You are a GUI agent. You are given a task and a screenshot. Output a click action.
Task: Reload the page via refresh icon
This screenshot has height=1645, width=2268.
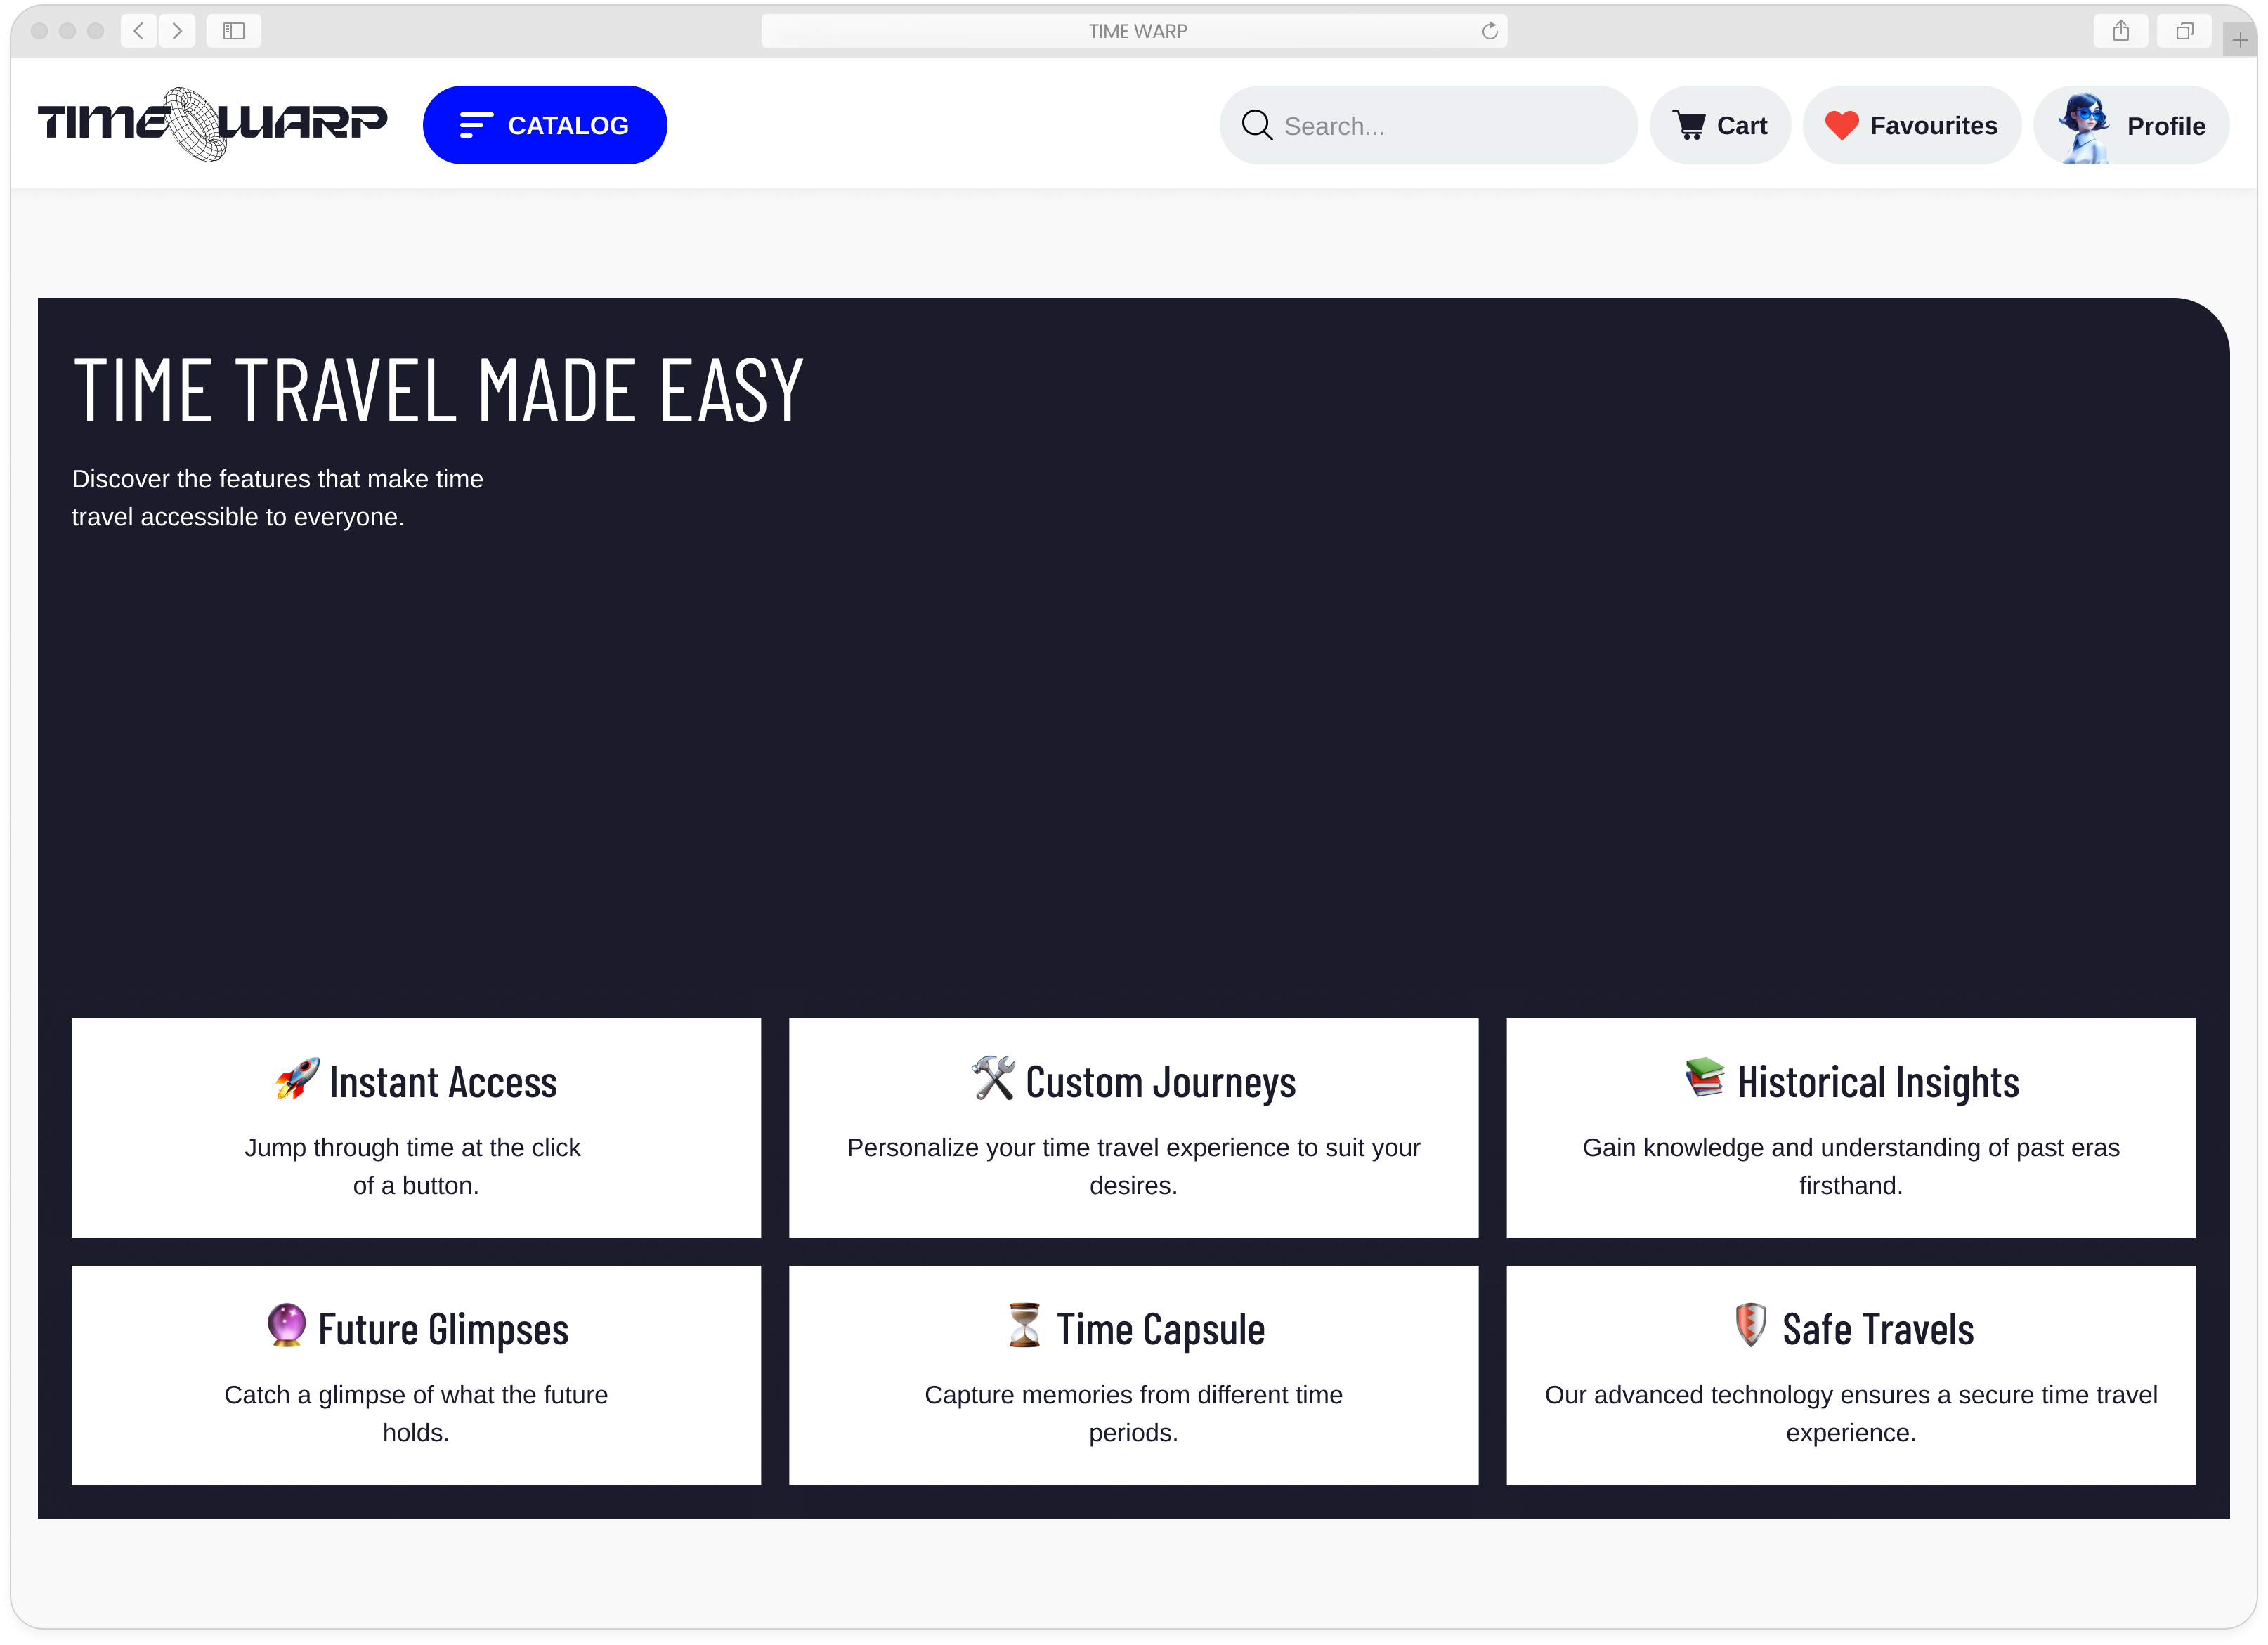tap(1489, 31)
